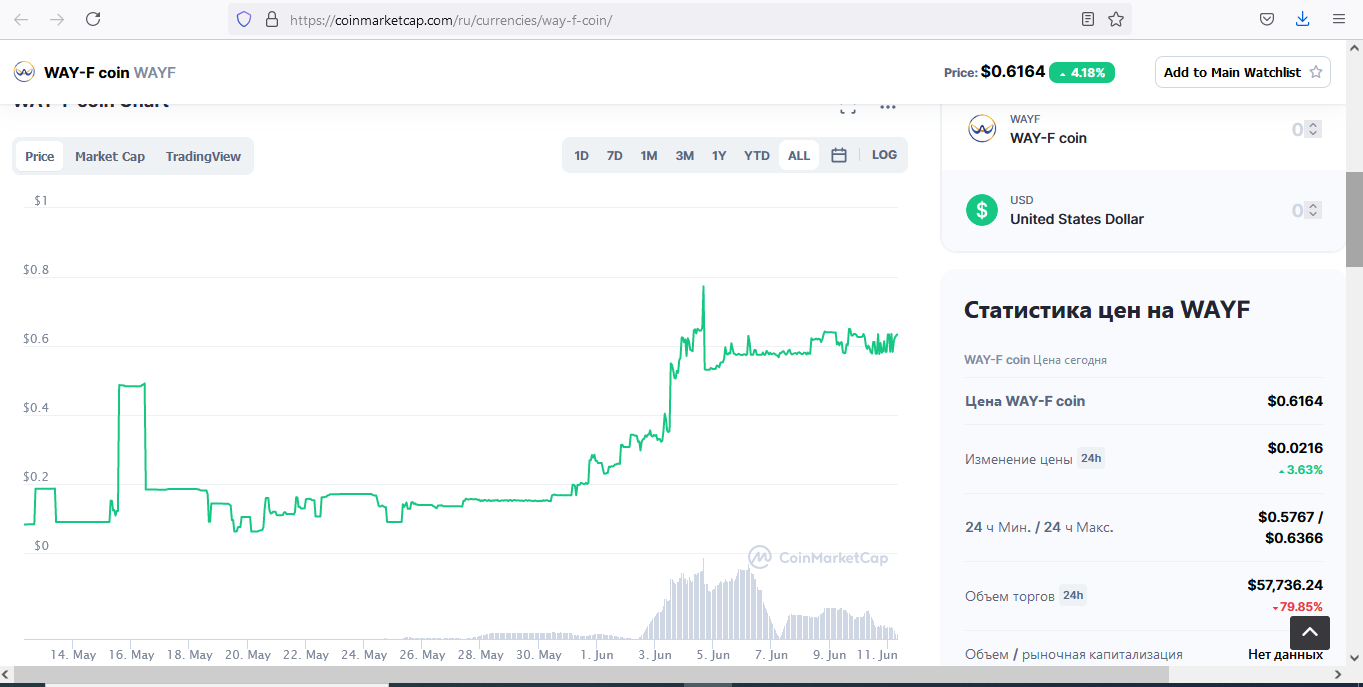This screenshot has height=687, width=1363.
Task: Click the green USD dollar icon in the converter
Action: (982, 210)
